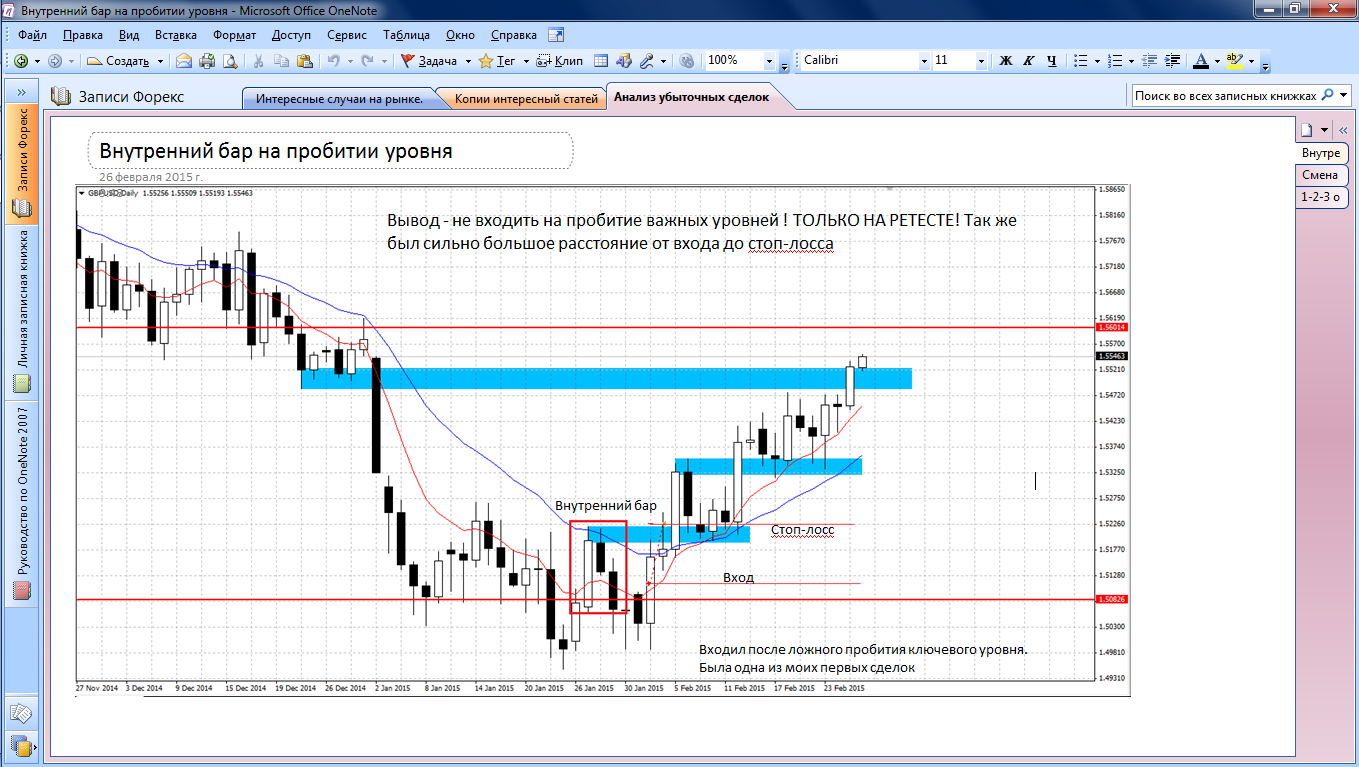Open the Undo history dropdown
This screenshot has width=1359, height=767.
pos(348,61)
